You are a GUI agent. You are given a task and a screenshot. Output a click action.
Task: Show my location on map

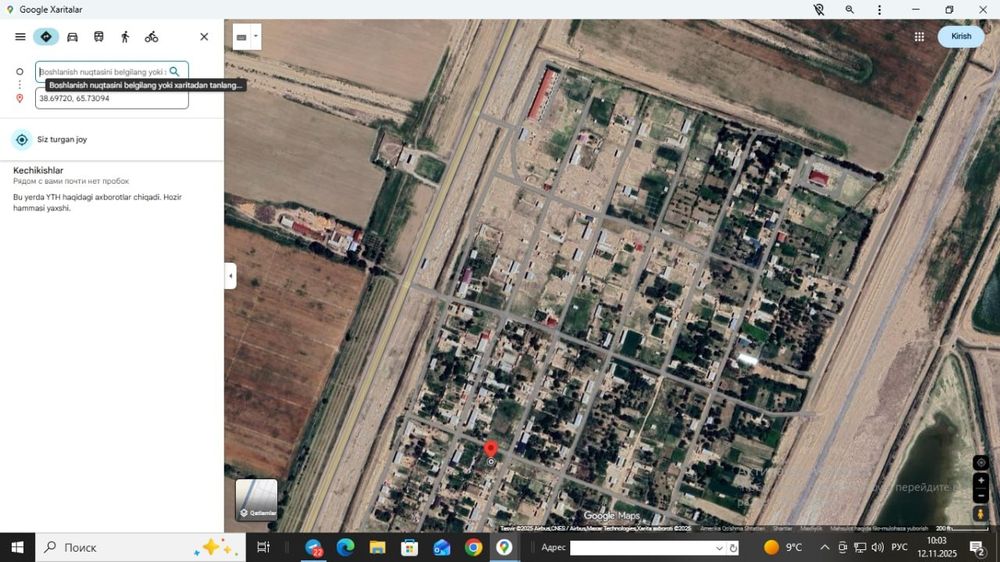[x=980, y=462]
